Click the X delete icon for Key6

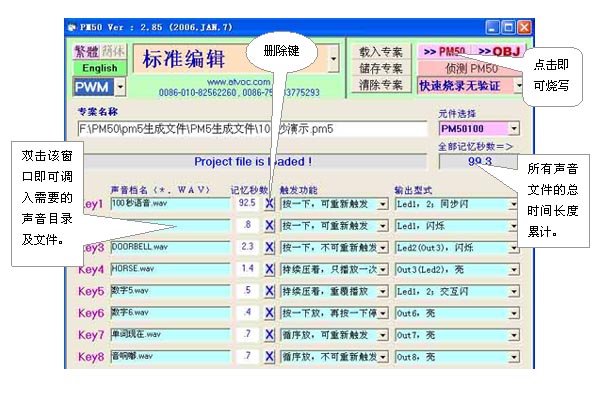269,313
